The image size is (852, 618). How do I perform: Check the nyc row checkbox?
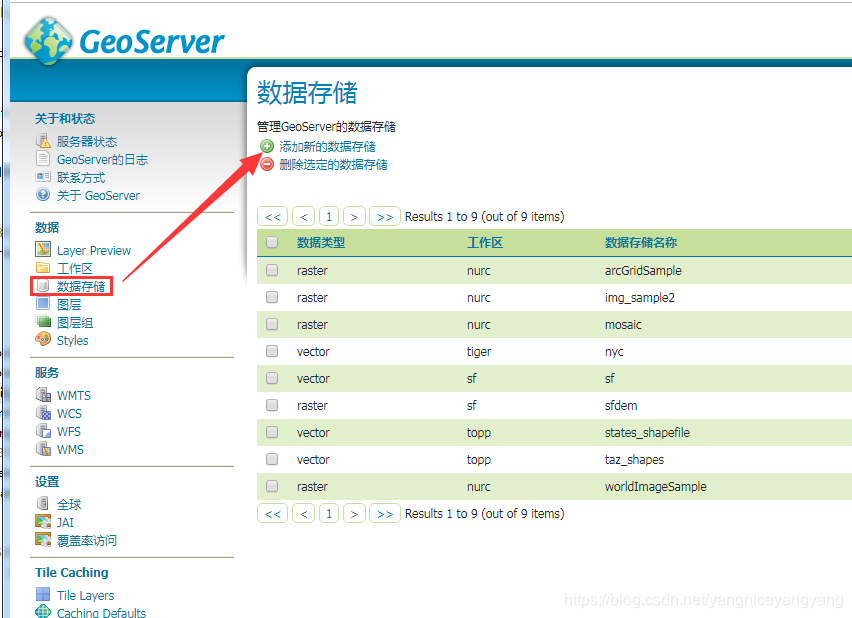pos(272,351)
